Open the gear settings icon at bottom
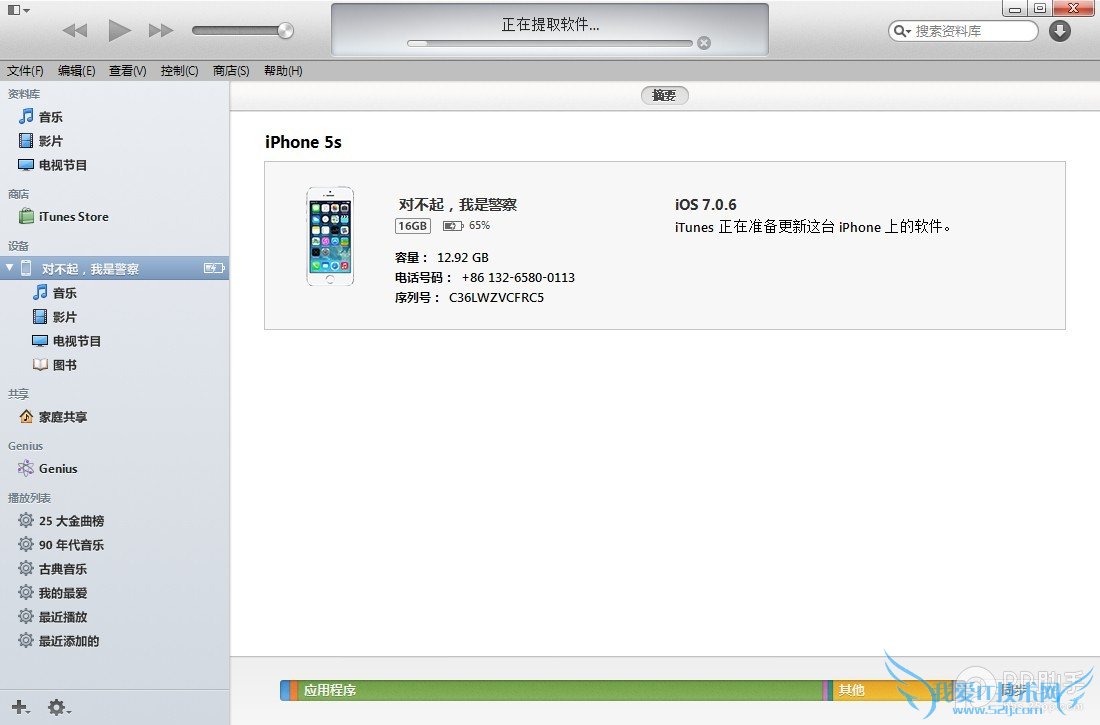Screen dimensions: 1100x725 pos(55,707)
